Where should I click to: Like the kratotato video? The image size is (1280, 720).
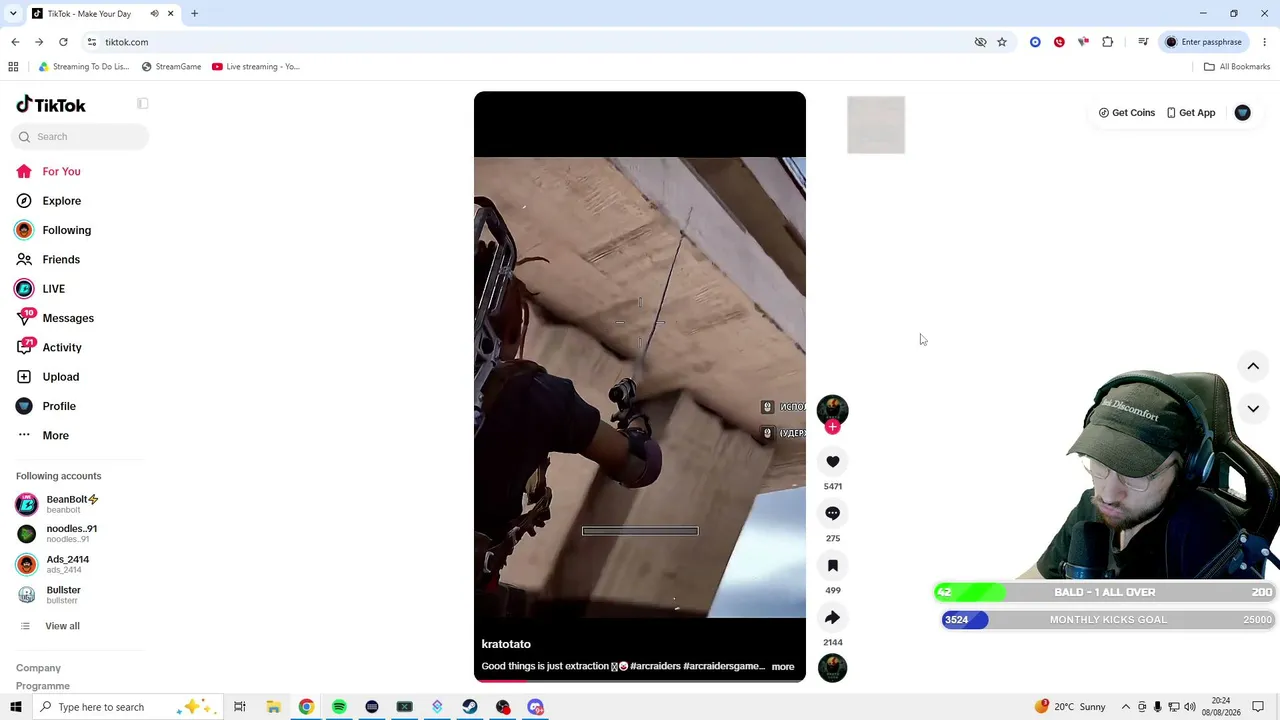[832, 461]
